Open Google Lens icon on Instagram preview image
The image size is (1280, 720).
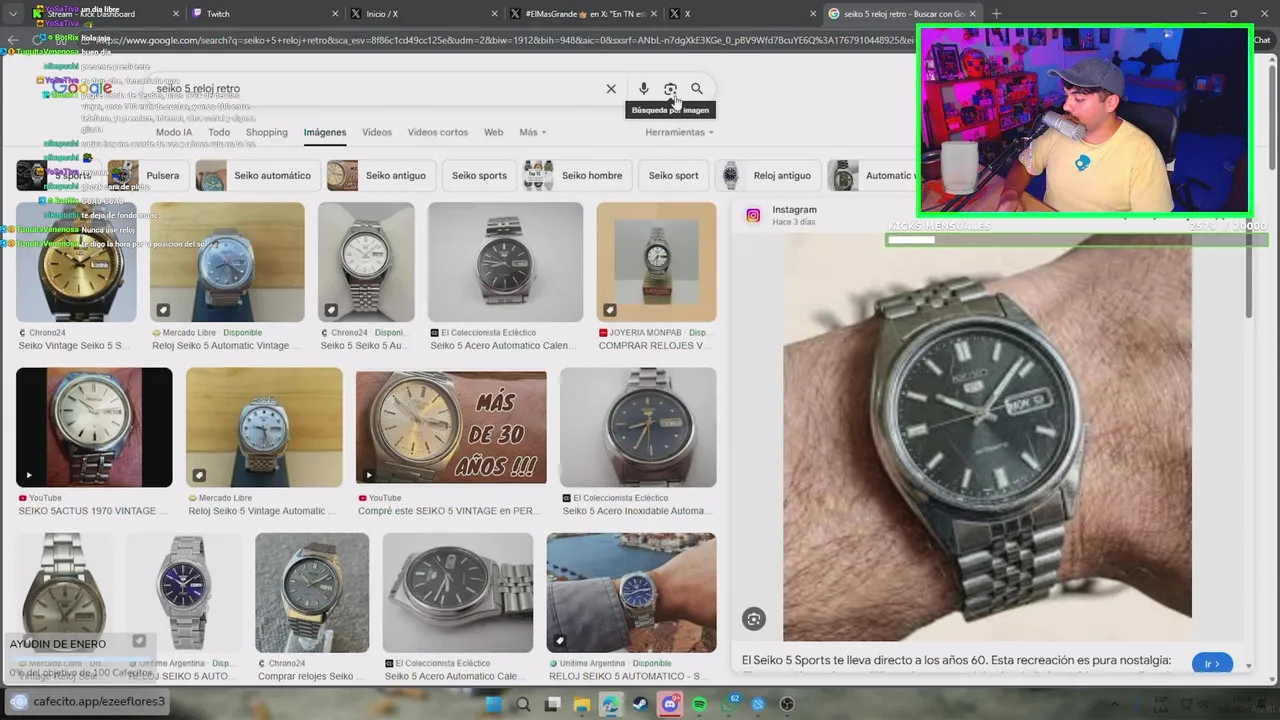point(754,620)
